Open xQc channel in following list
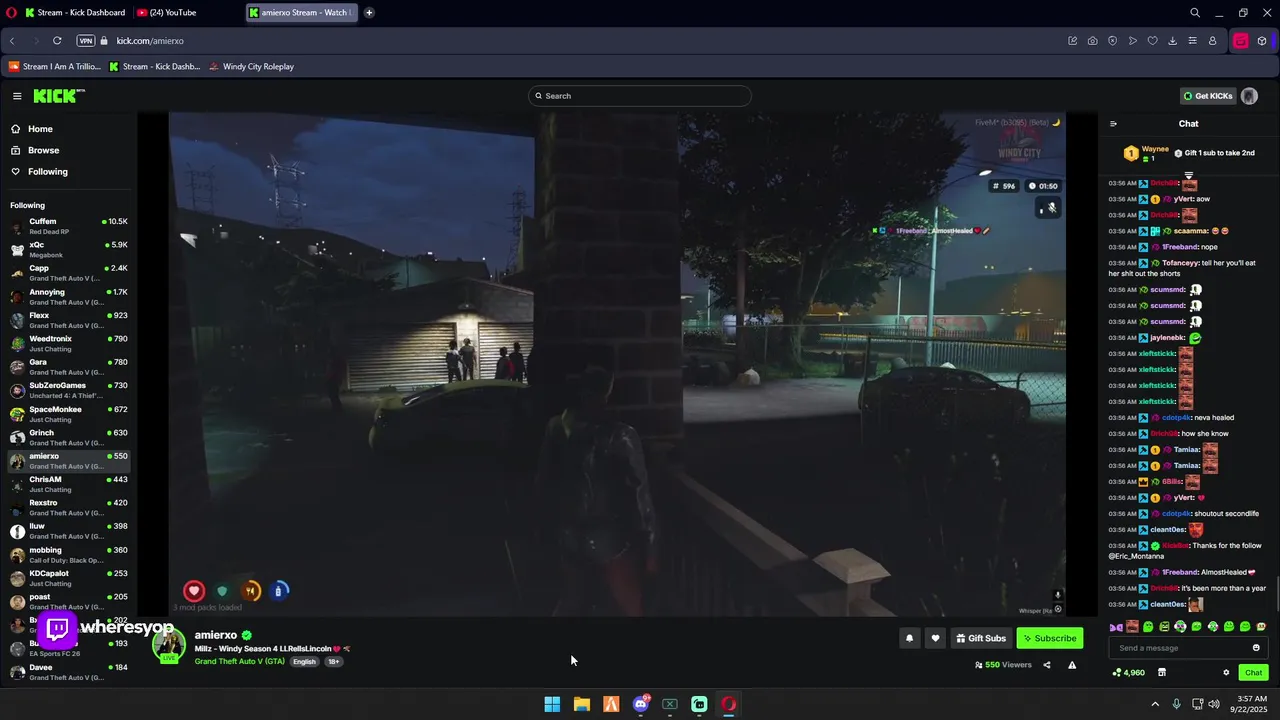This screenshot has height=720, width=1280. (68, 249)
